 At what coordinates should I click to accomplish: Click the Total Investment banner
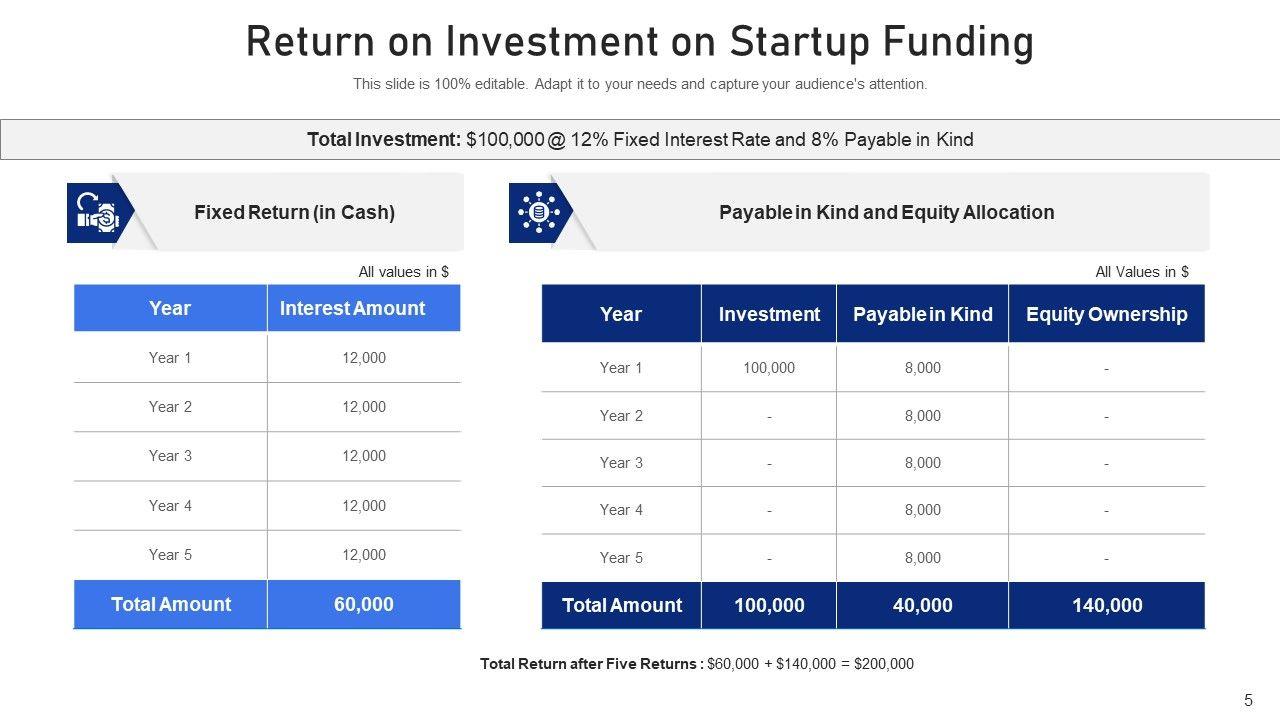tap(640, 140)
